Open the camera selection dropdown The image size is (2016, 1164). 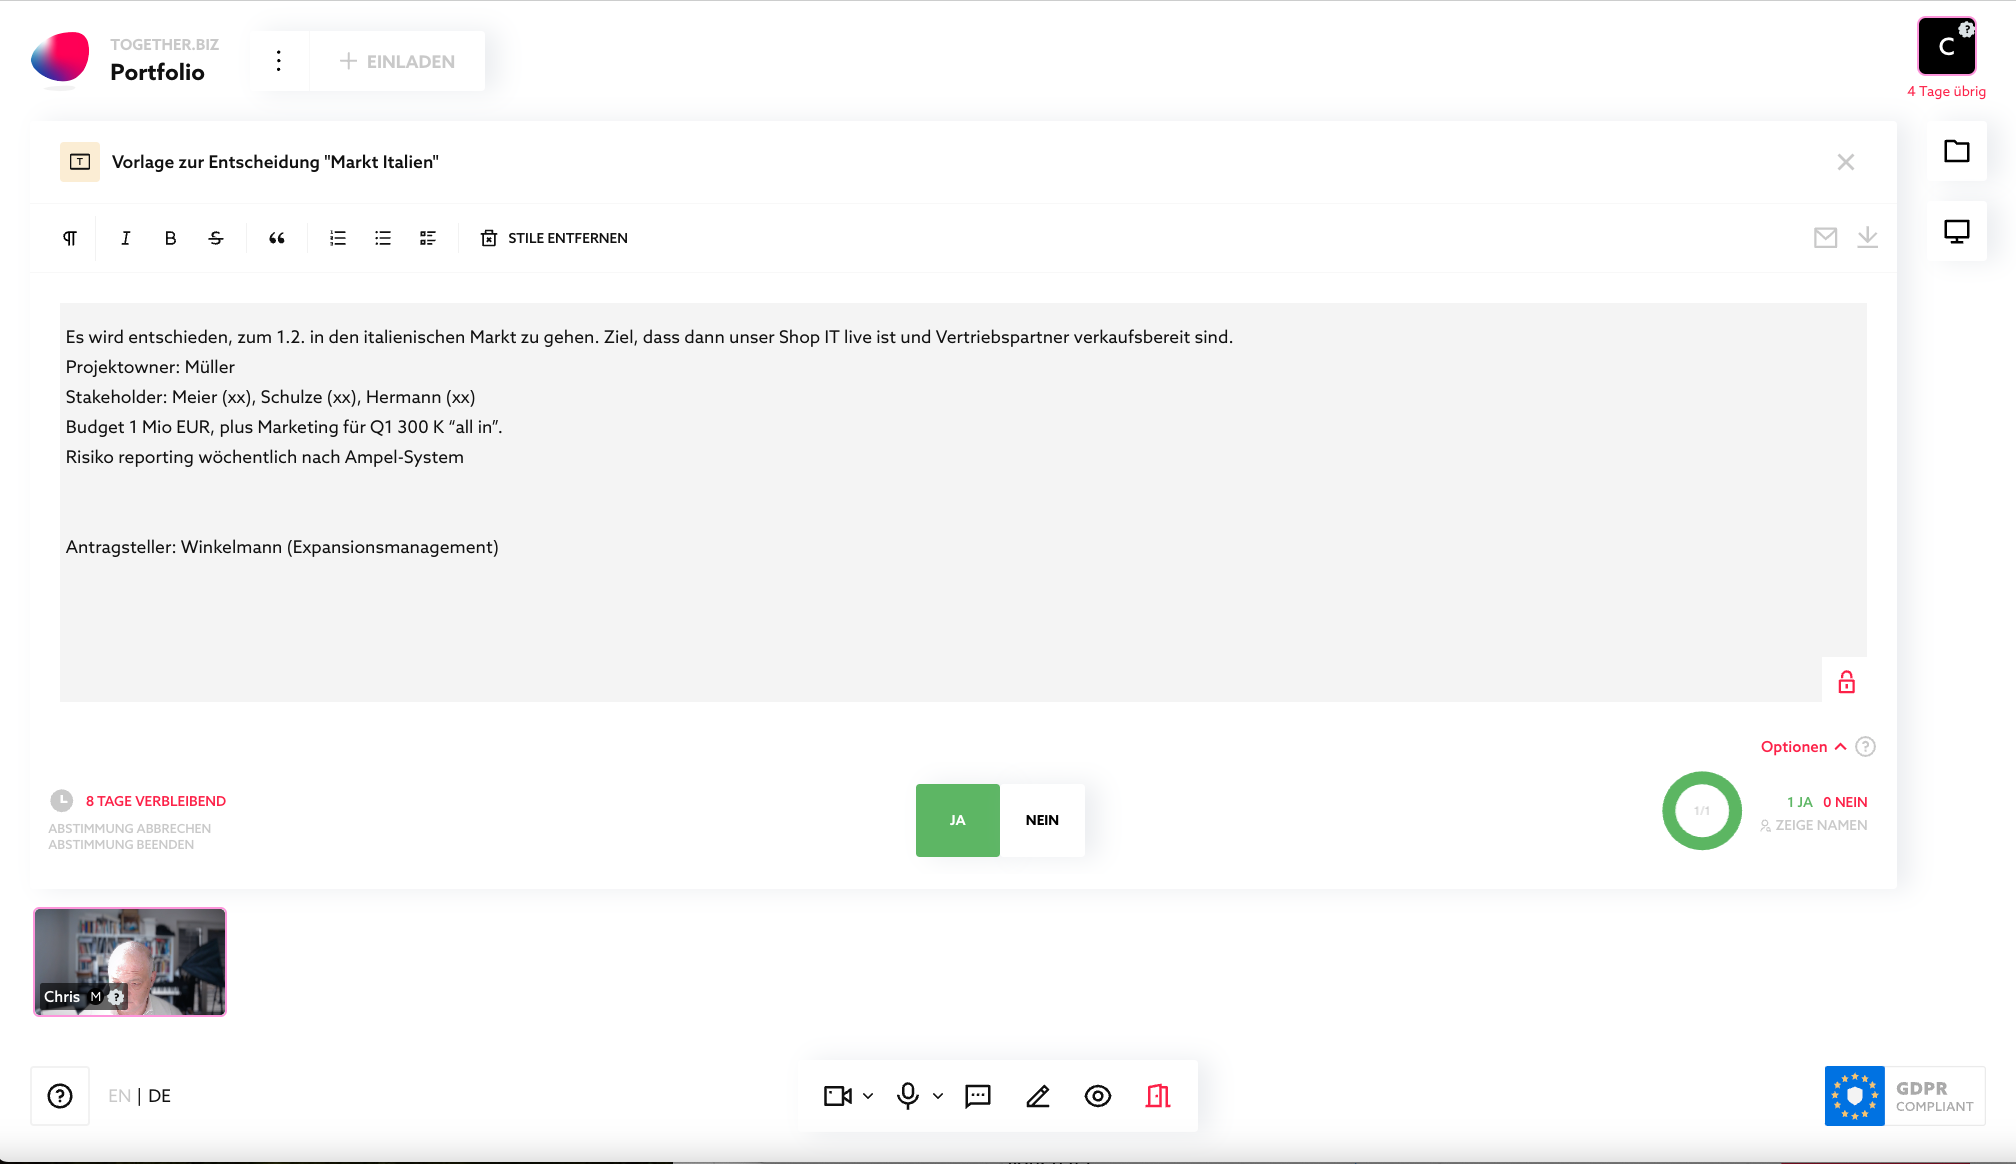(868, 1096)
